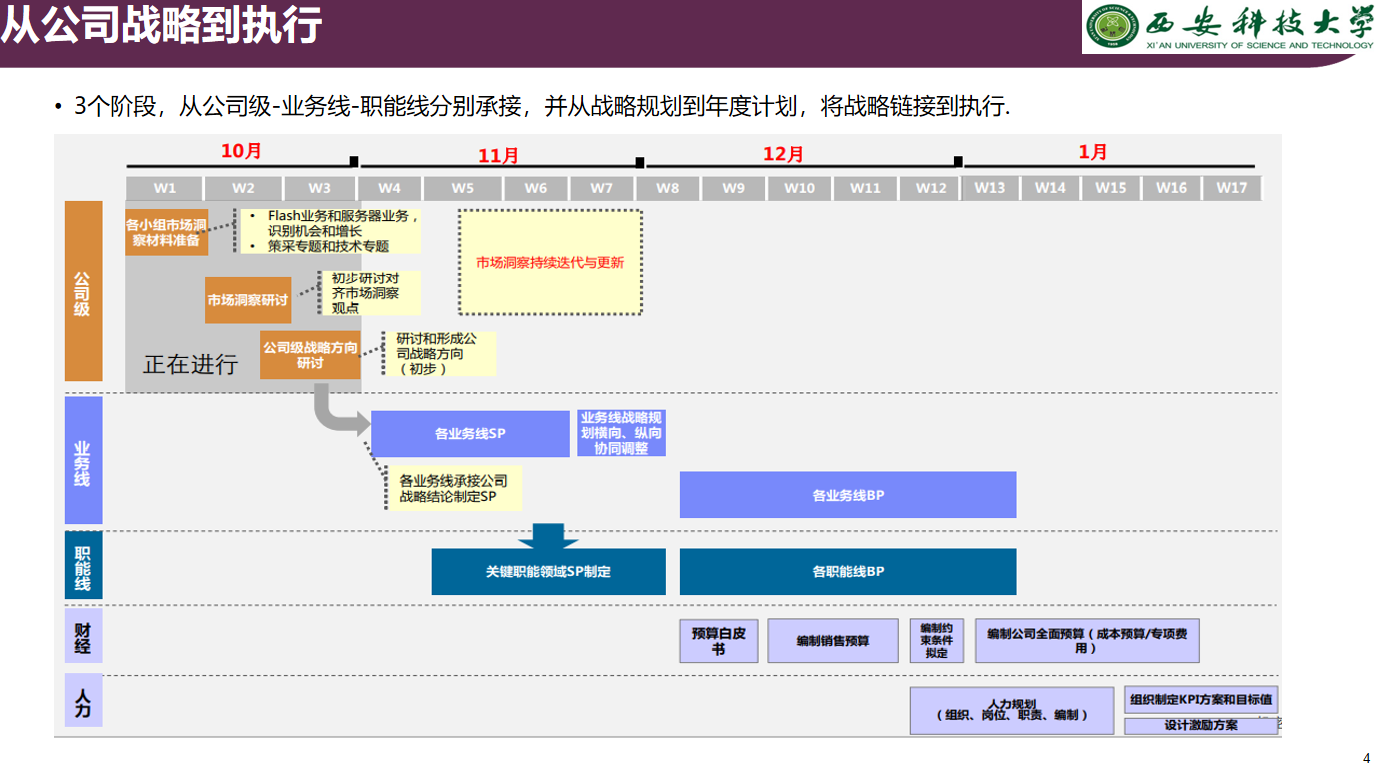
Task: Click week cell W2
Action: [243, 188]
